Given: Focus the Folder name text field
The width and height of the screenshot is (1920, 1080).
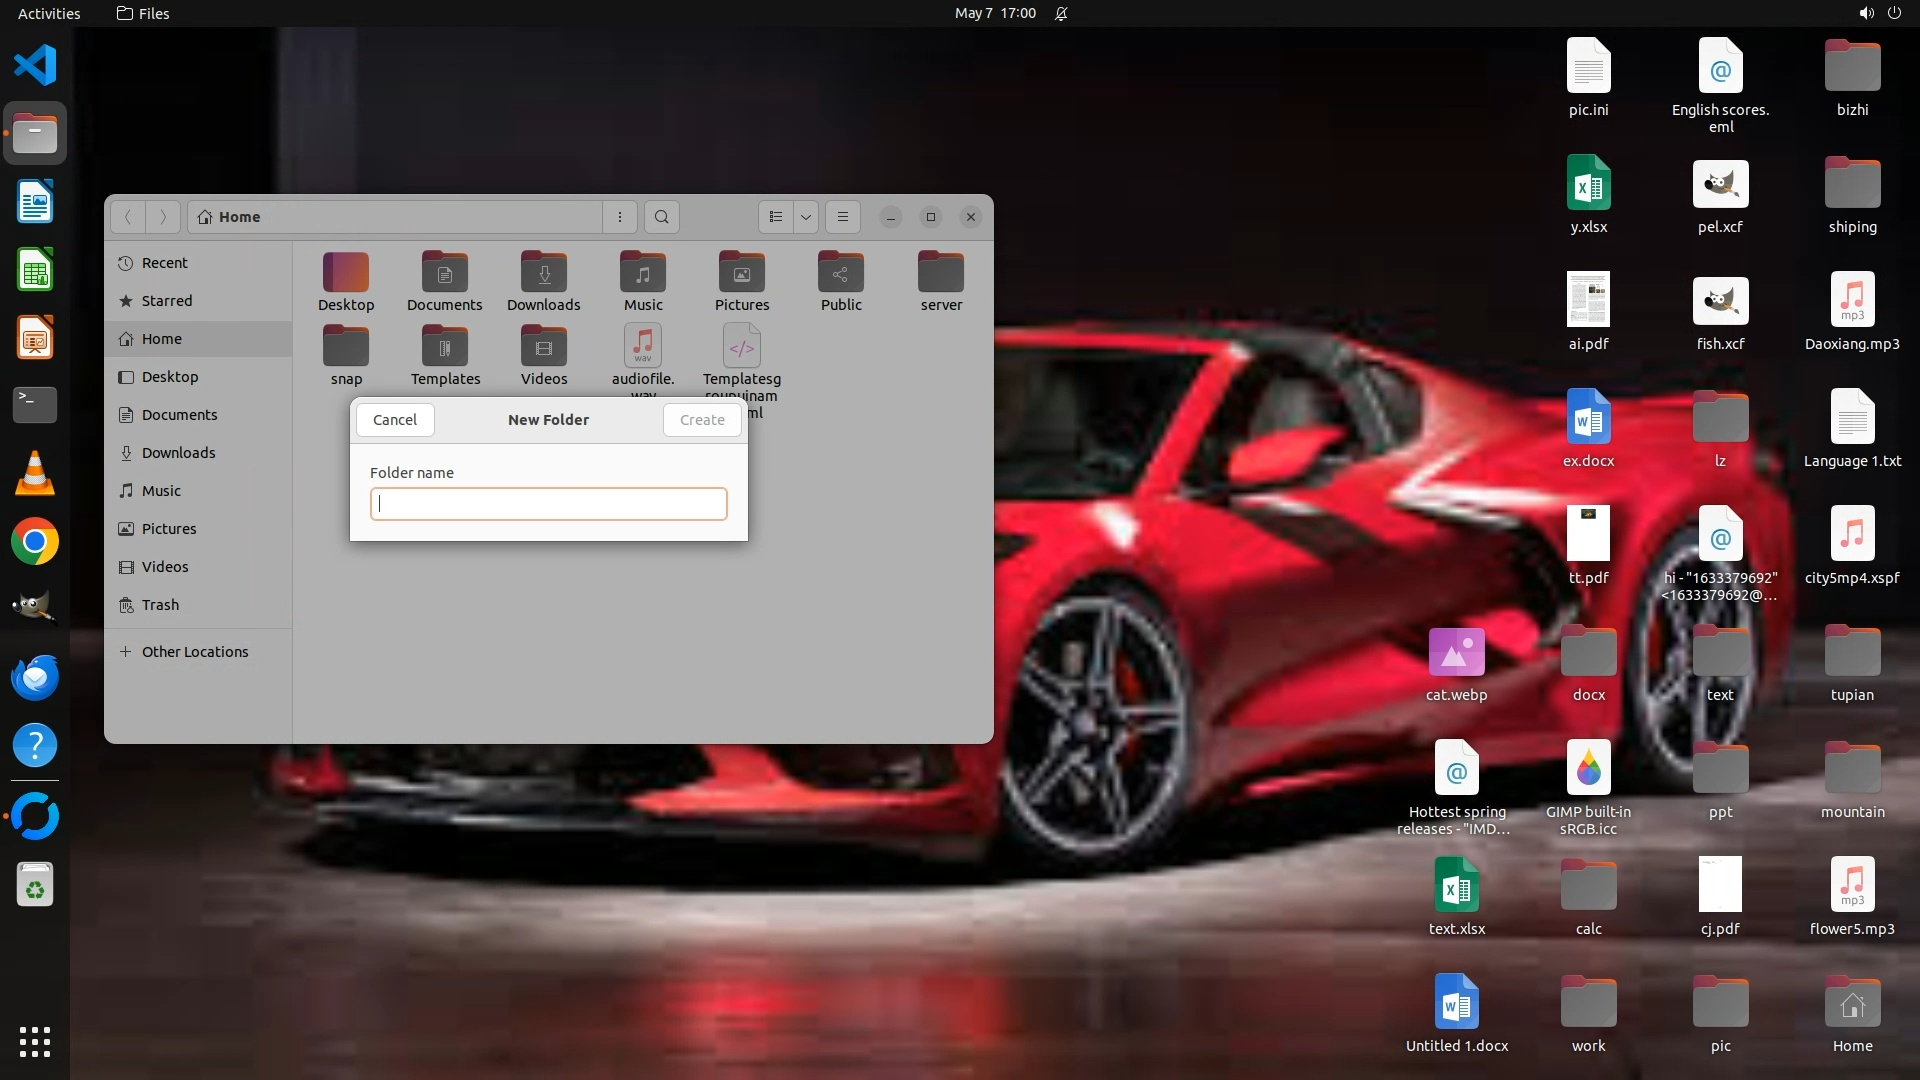Looking at the screenshot, I should [548, 504].
